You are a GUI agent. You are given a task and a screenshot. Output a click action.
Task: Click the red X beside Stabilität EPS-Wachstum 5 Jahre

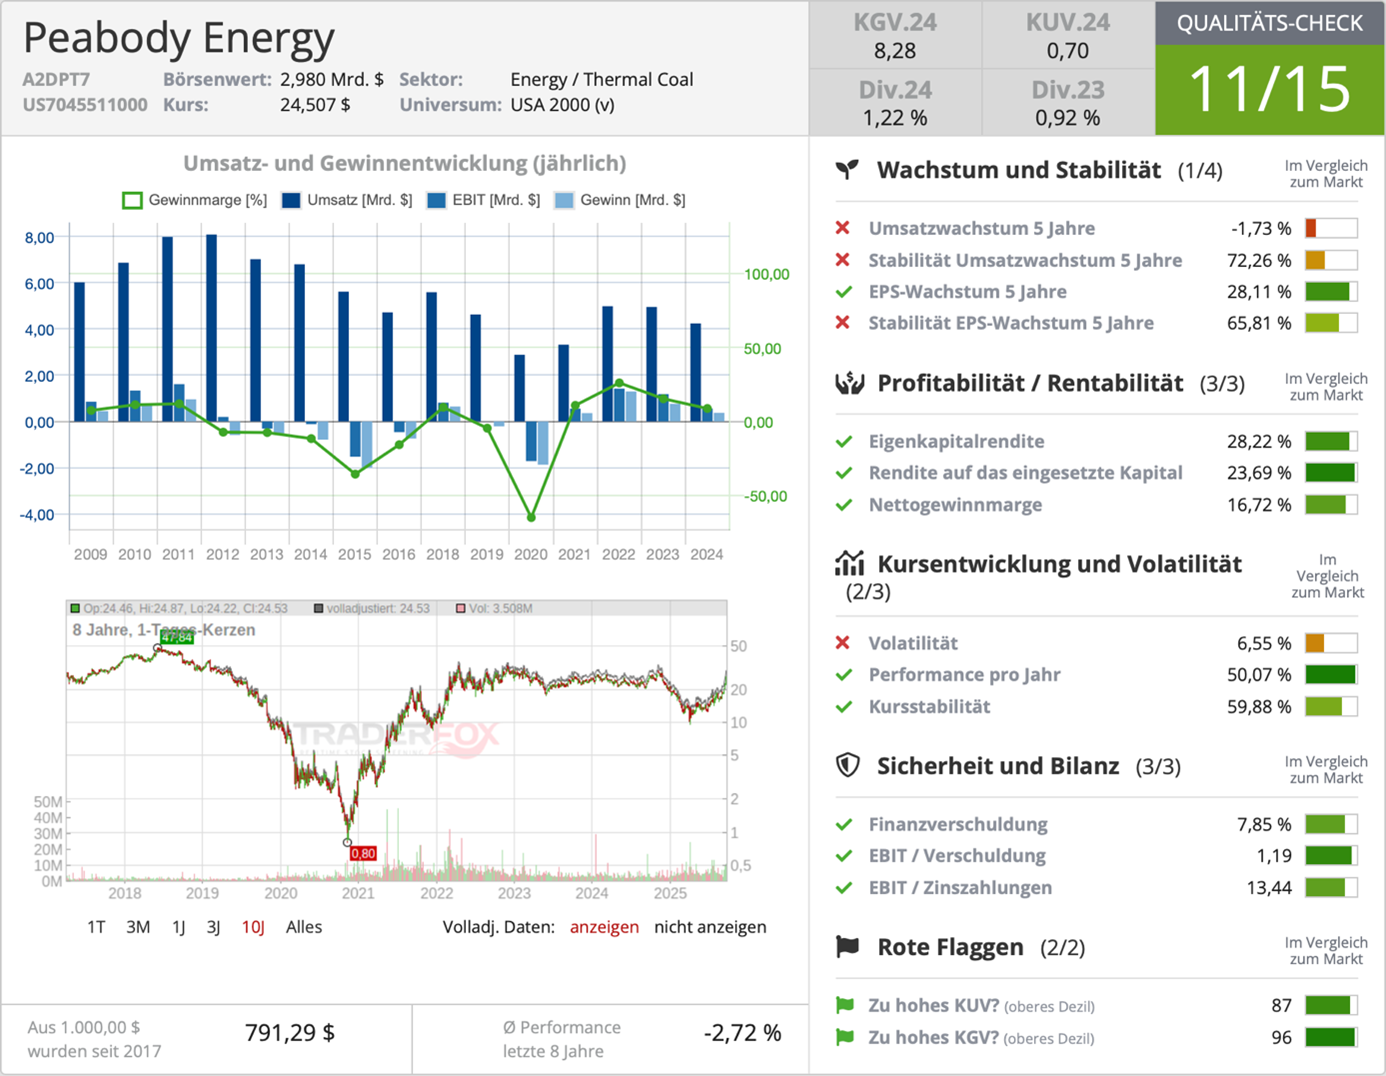point(843,323)
